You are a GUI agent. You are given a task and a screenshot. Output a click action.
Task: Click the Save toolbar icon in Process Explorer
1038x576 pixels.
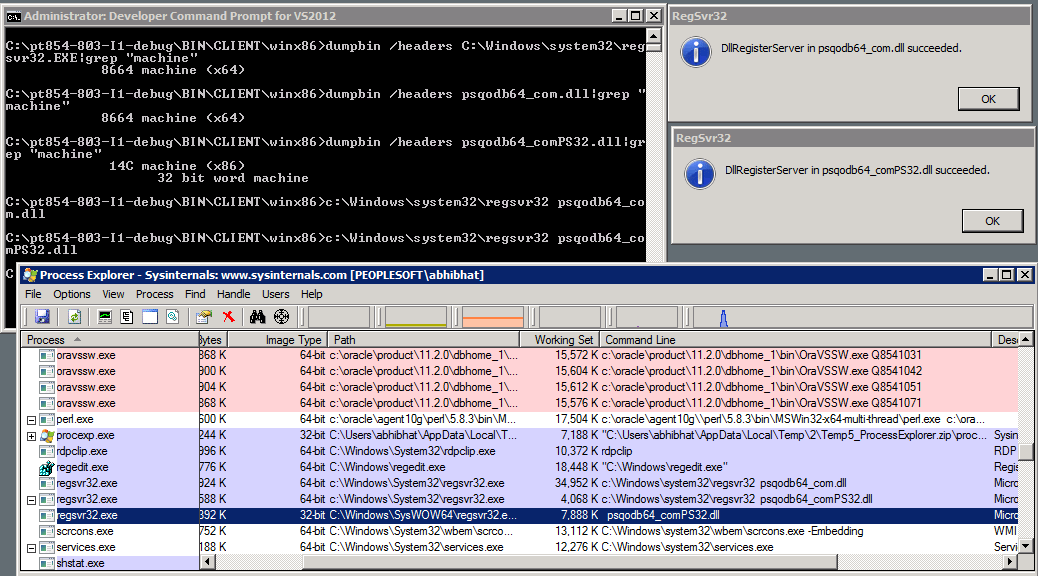pos(42,316)
